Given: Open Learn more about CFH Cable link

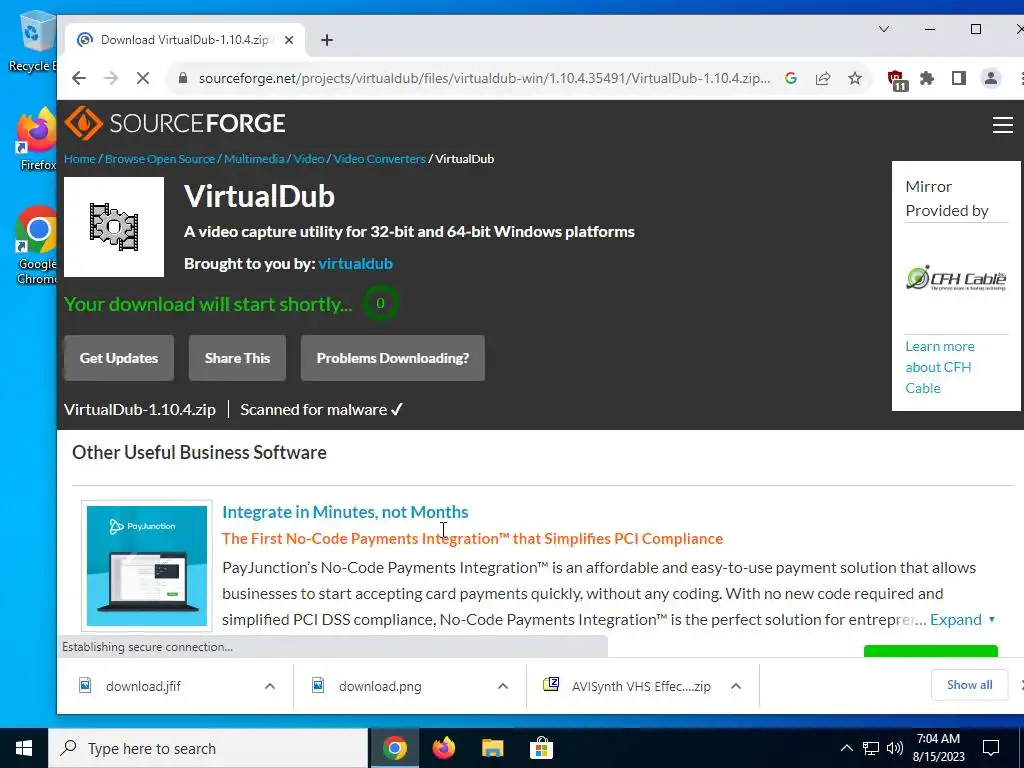Looking at the screenshot, I should pyautogui.click(x=940, y=367).
